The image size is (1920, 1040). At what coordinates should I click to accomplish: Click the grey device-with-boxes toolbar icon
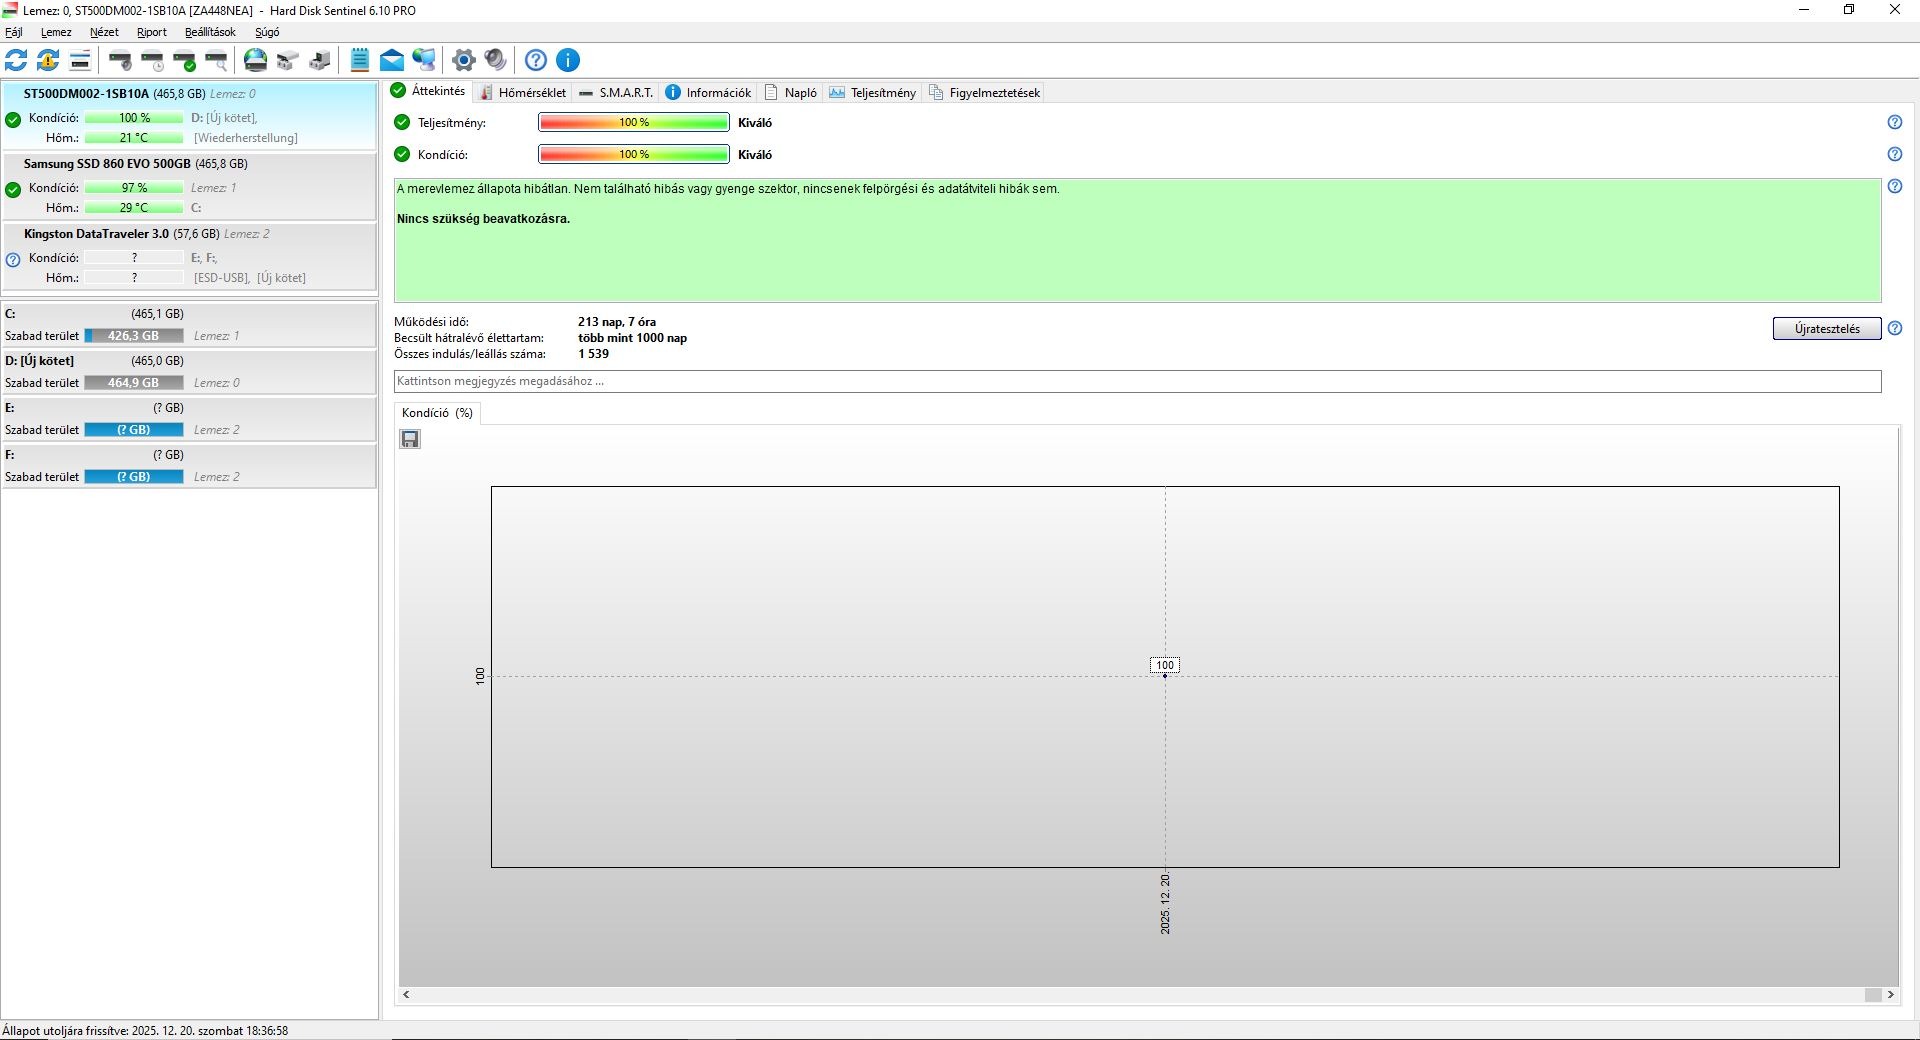(x=288, y=60)
